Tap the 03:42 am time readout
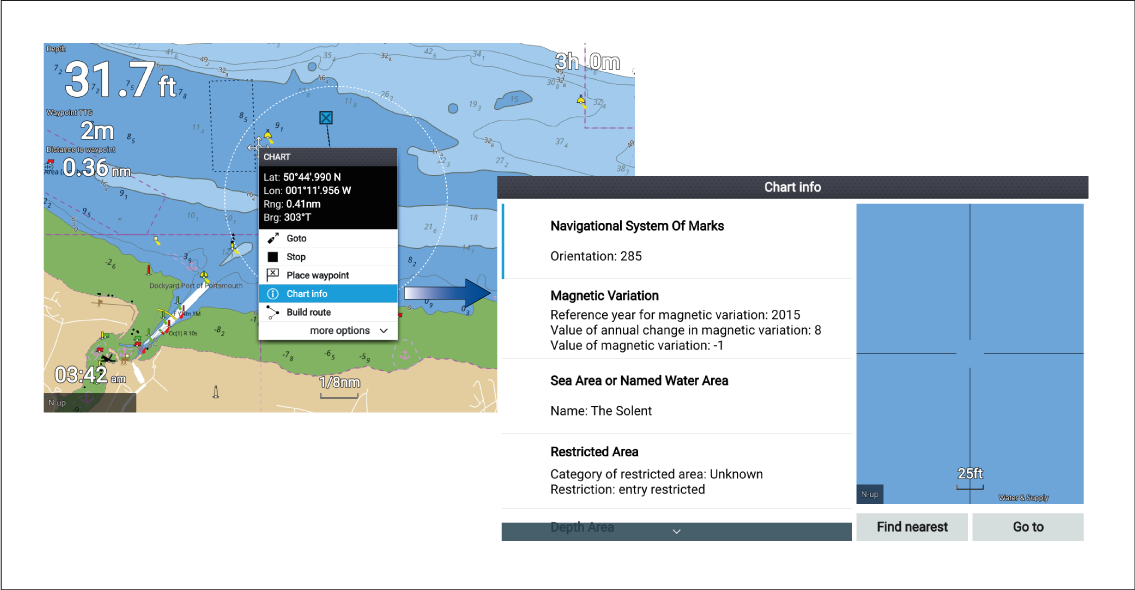The width and height of the screenshot is (1135, 590). coord(90,375)
